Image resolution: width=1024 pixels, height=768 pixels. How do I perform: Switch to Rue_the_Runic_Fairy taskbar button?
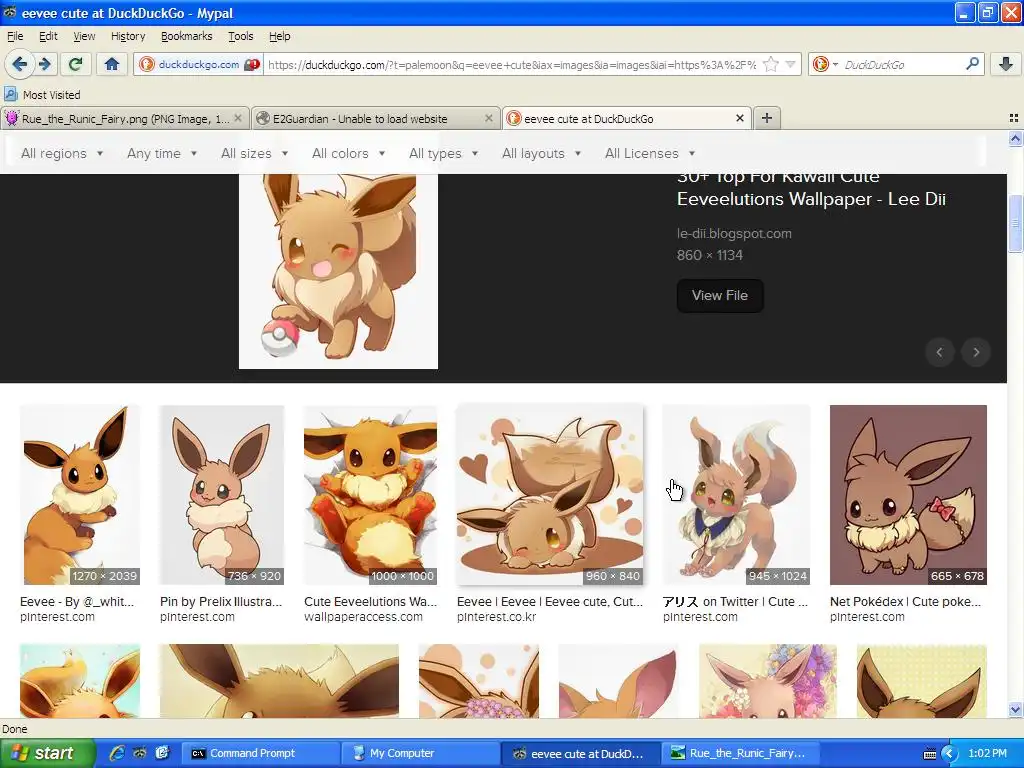coord(741,753)
